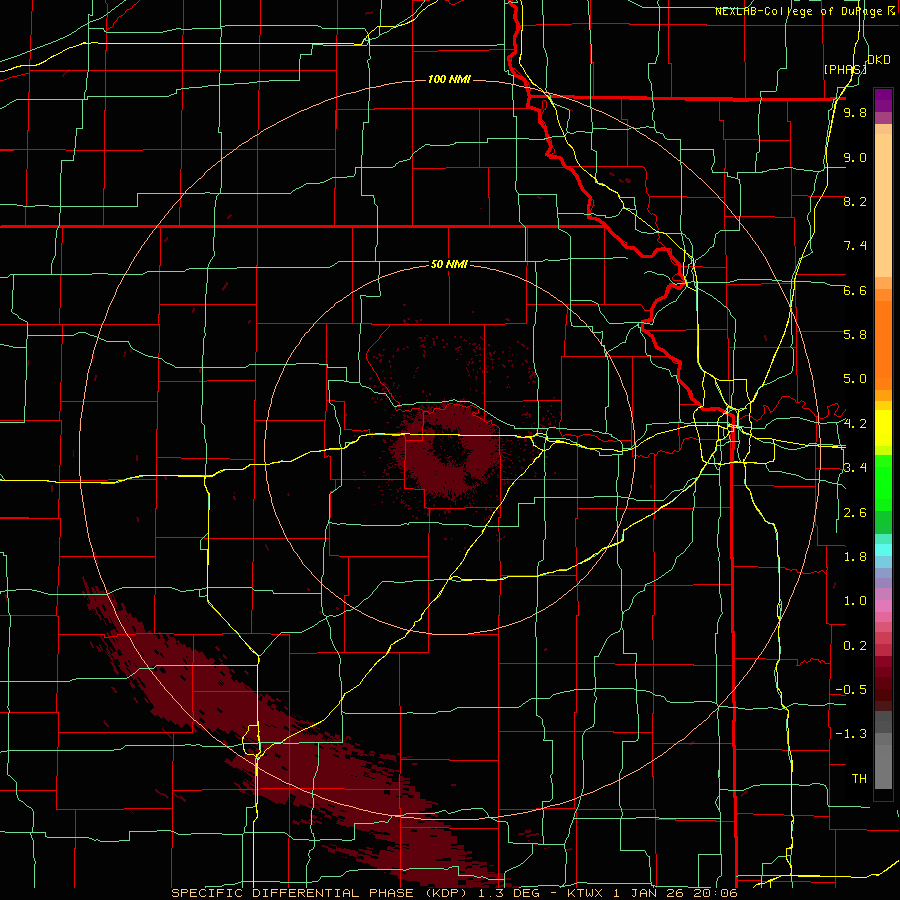Click the 0.2 scale value
This screenshot has height=900, width=900.
[855, 646]
